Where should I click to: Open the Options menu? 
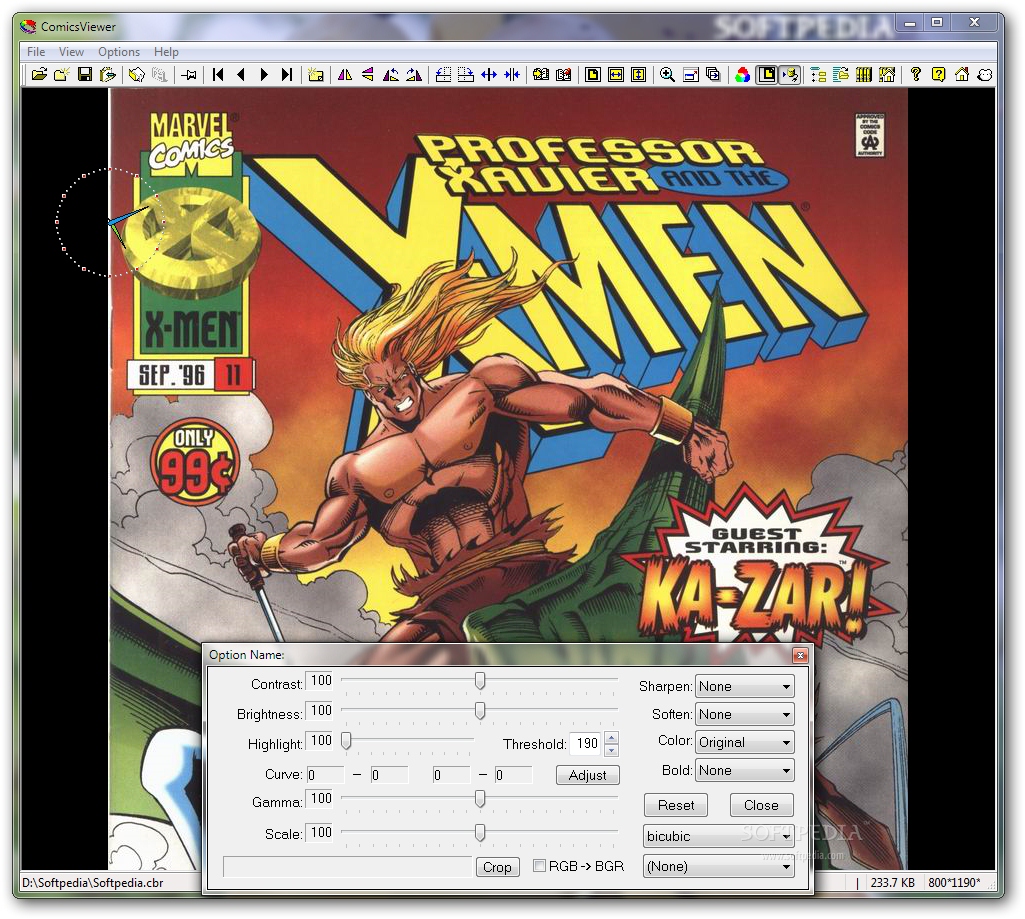[119, 52]
